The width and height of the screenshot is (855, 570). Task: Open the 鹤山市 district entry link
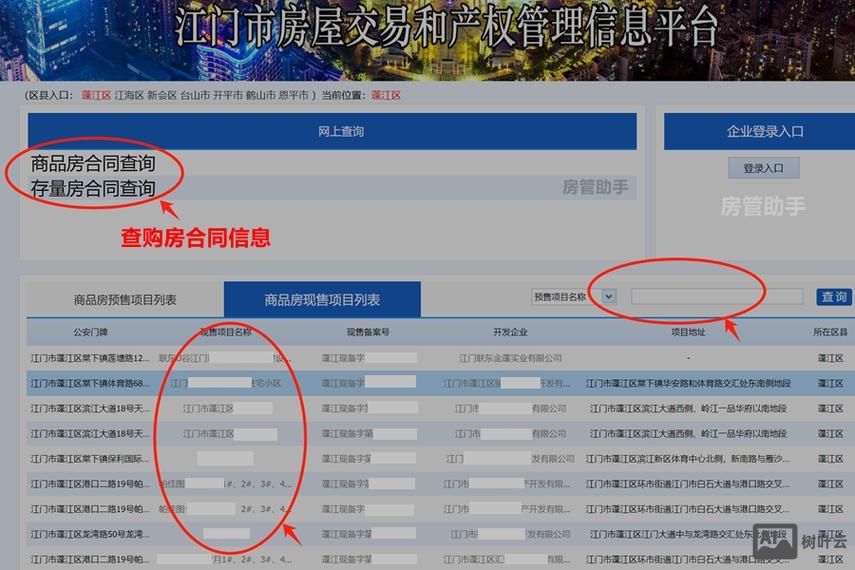click(x=261, y=95)
